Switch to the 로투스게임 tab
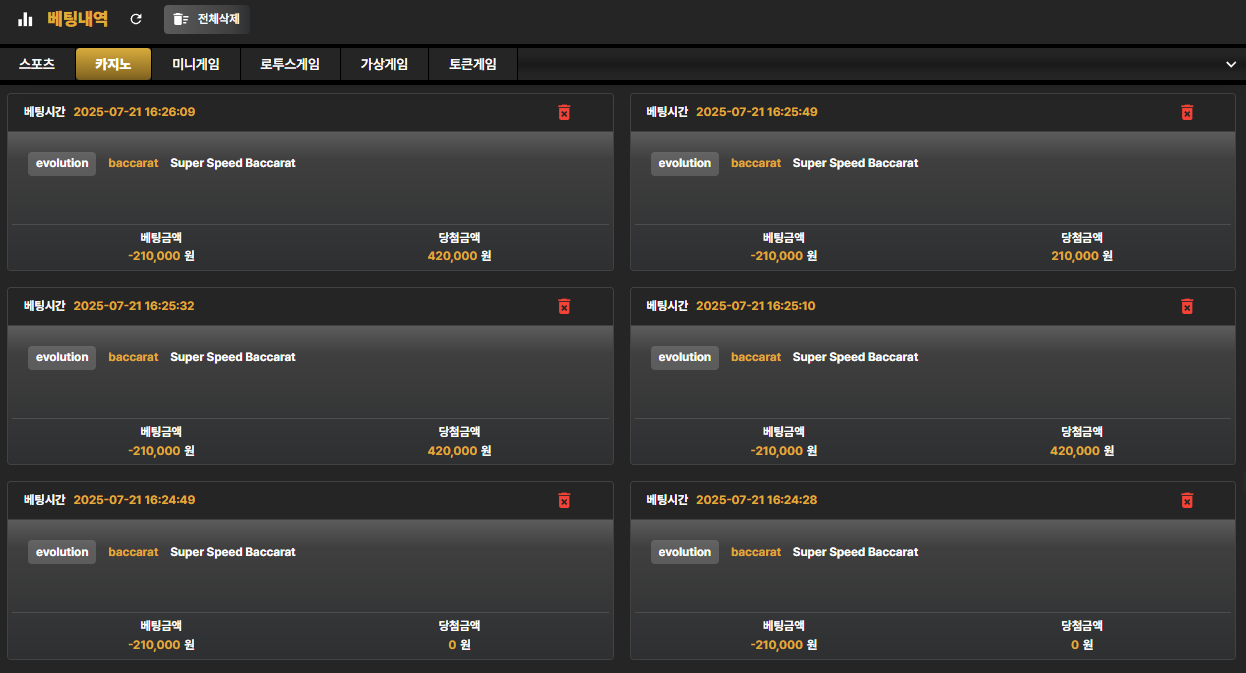The width and height of the screenshot is (1246, 673). point(290,64)
